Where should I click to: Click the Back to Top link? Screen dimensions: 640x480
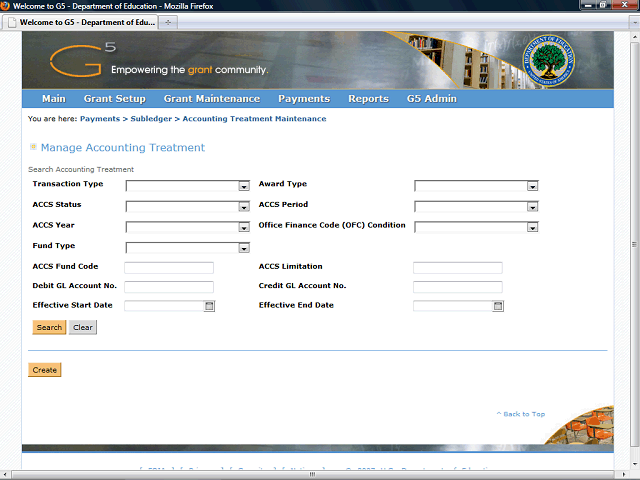(x=521, y=414)
